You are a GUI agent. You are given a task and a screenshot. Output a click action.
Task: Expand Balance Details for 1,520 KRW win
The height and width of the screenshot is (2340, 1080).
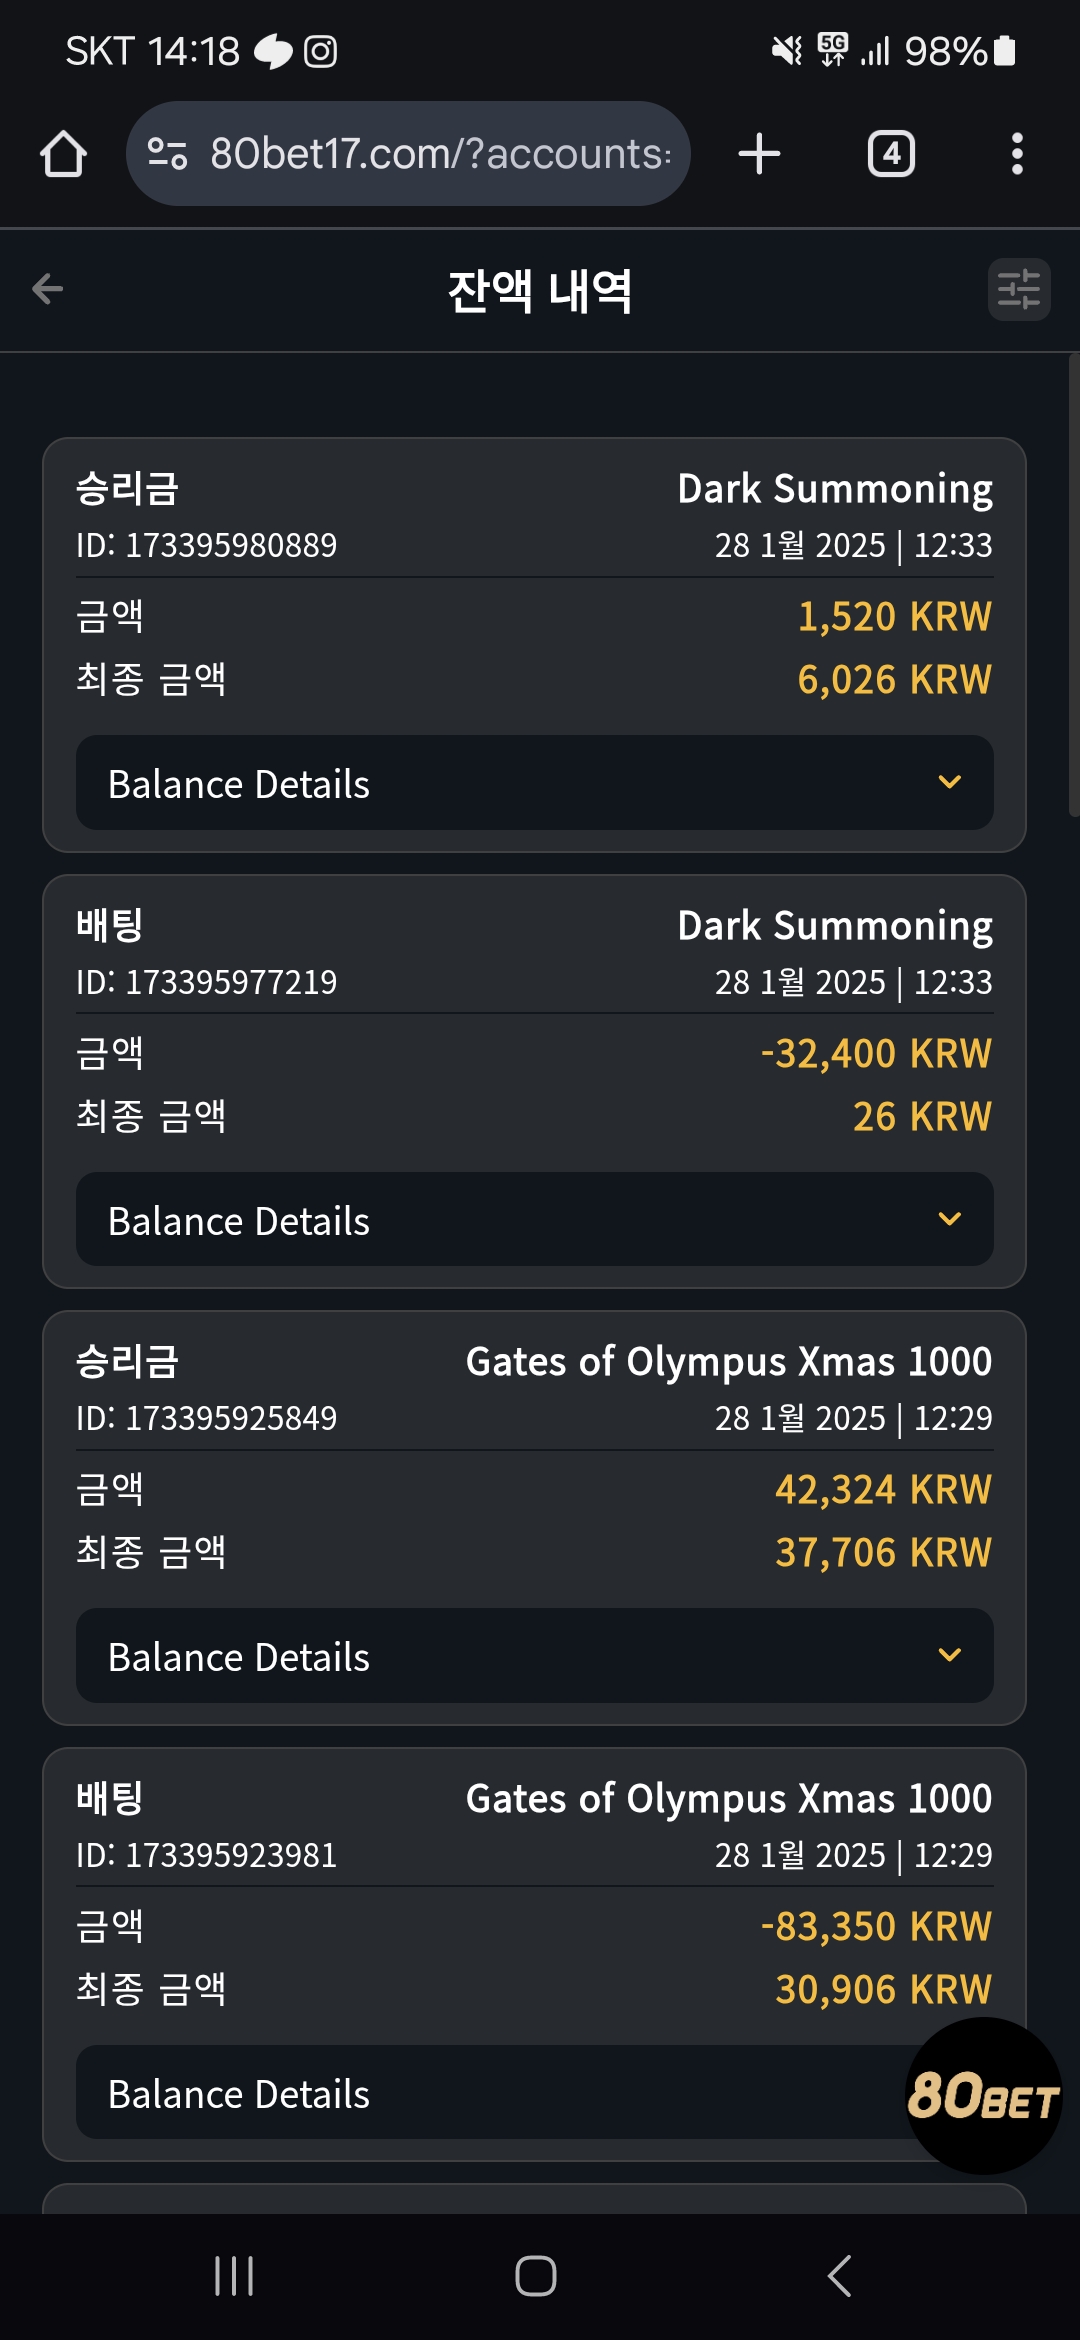pyautogui.click(x=535, y=783)
